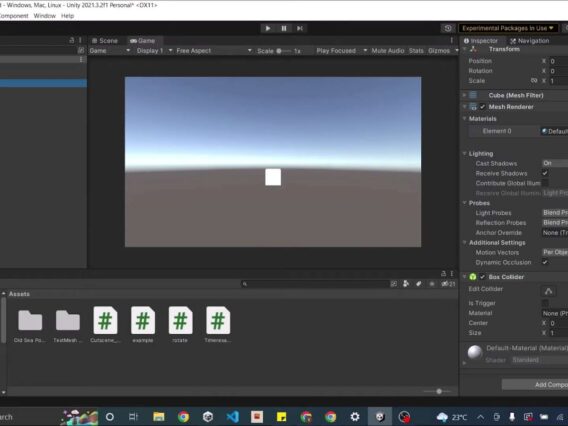568x426 pixels.
Task: Collapse the Probes section
Action: [x=464, y=203]
